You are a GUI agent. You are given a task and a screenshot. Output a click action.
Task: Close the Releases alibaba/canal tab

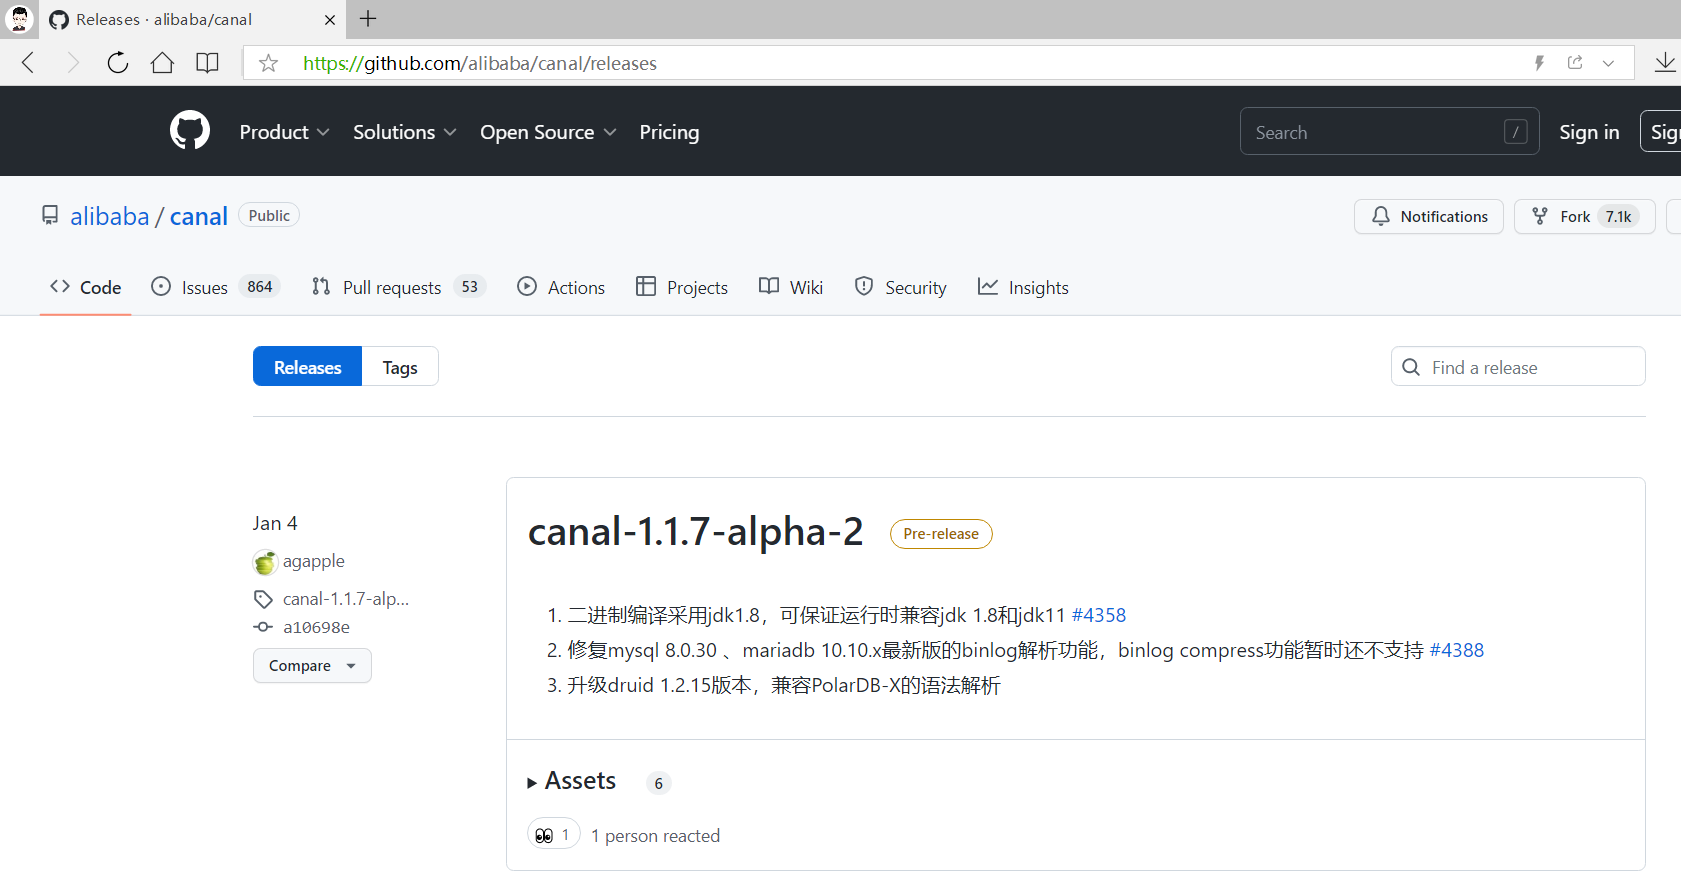pos(330,20)
